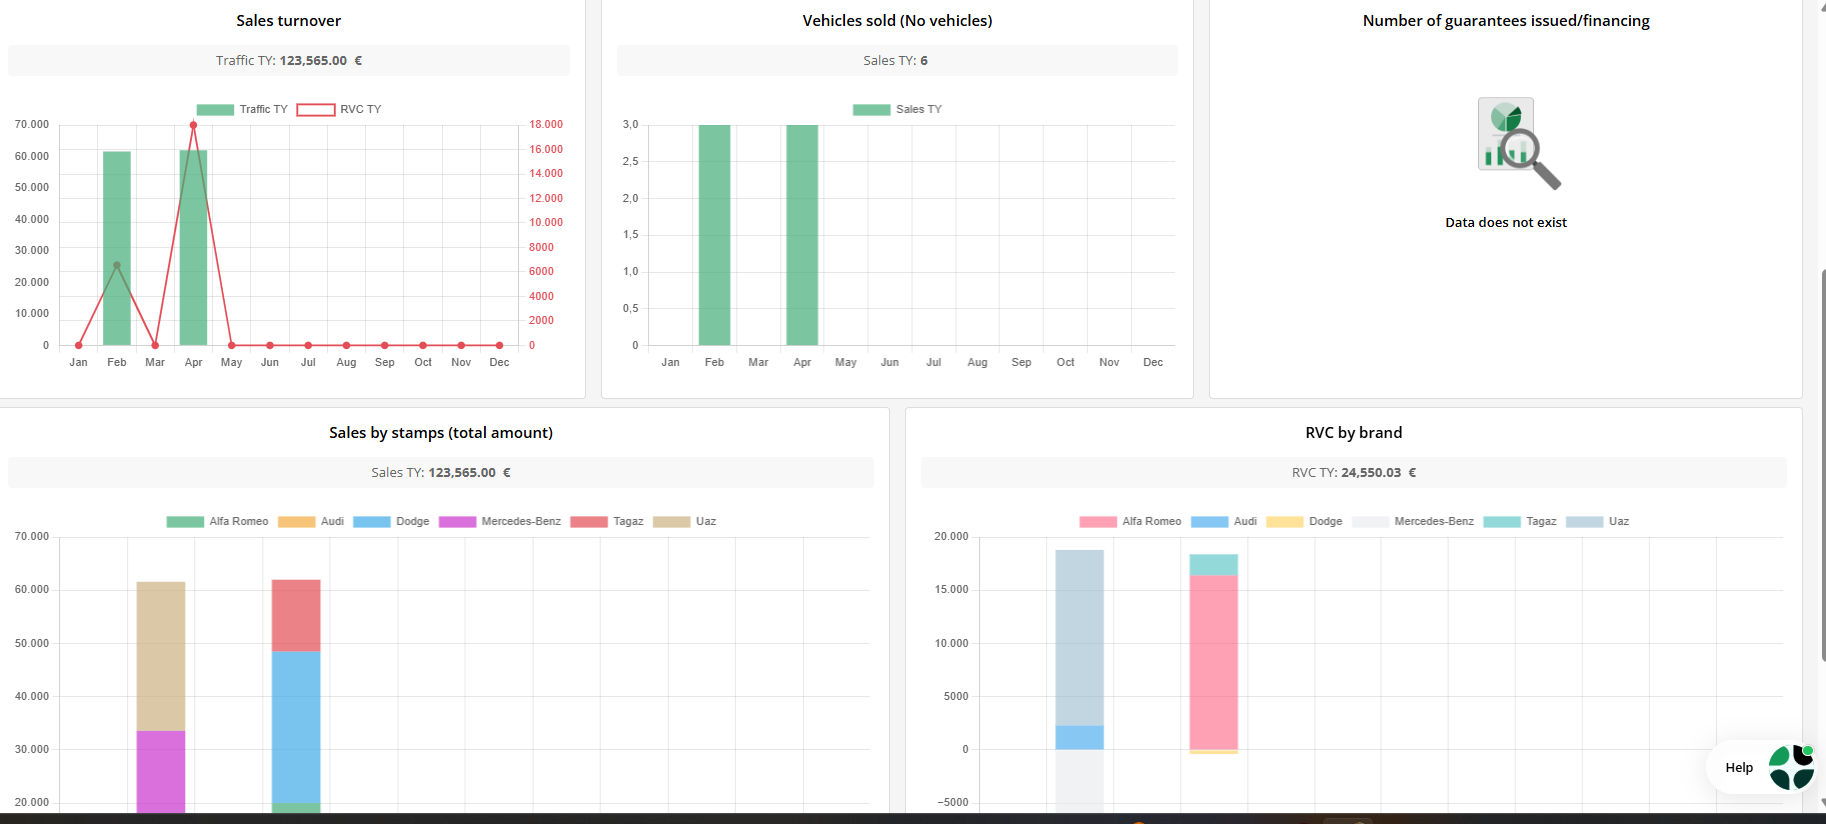Toggle the Traffic TY legend item
1826x824 pixels.
click(x=242, y=109)
